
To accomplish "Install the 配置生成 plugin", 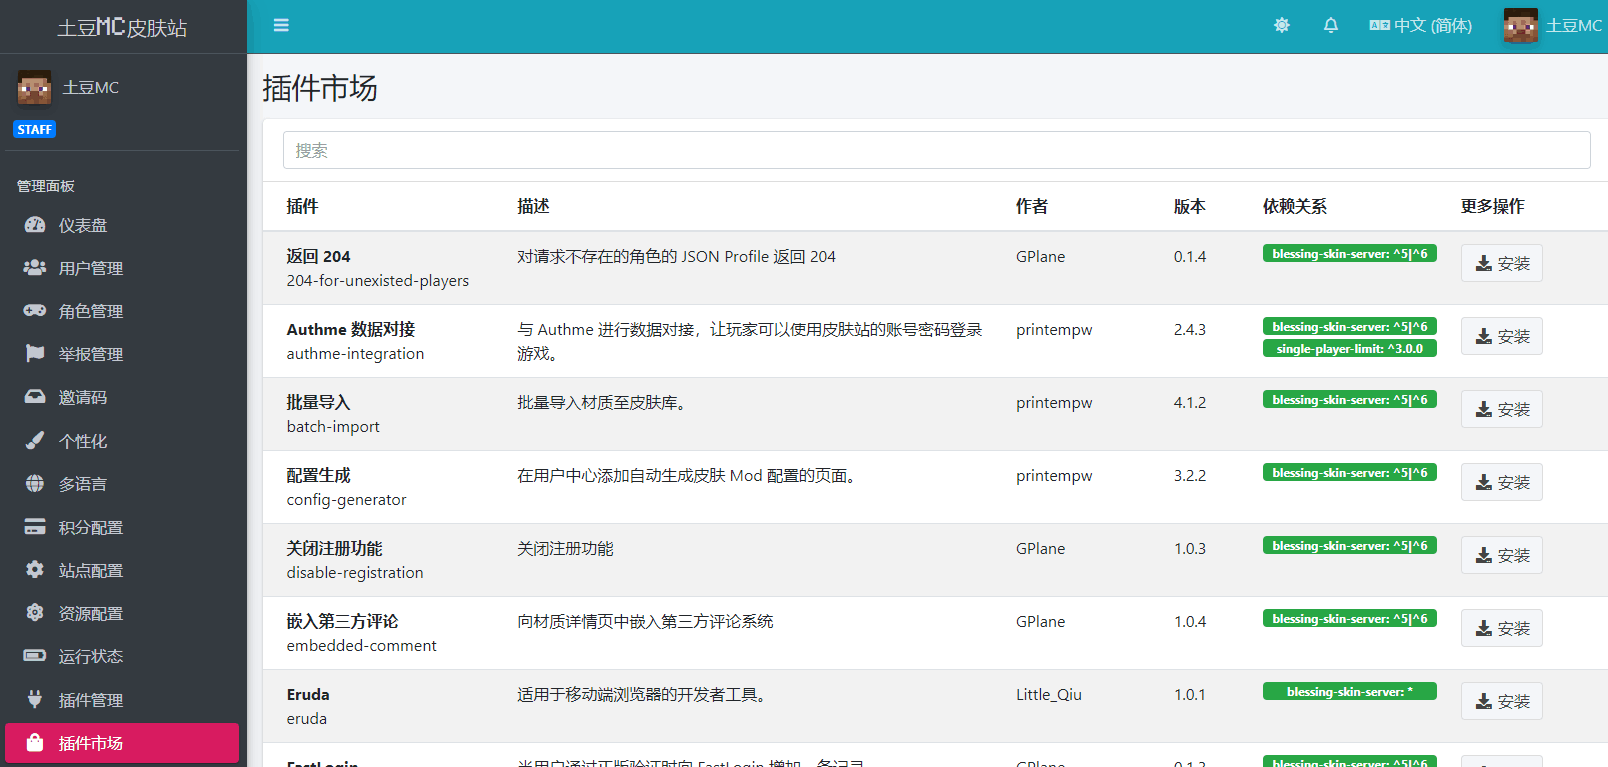I will click(1501, 482).
